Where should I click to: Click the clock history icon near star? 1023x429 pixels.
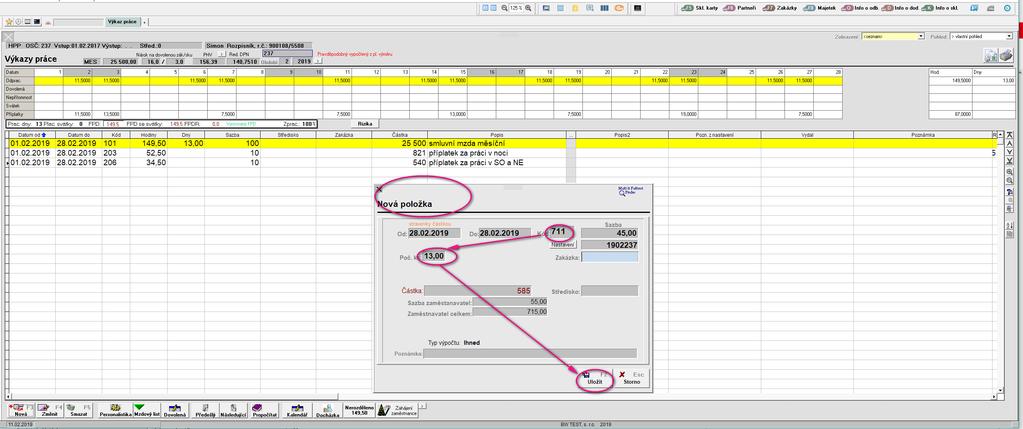tap(18, 22)
